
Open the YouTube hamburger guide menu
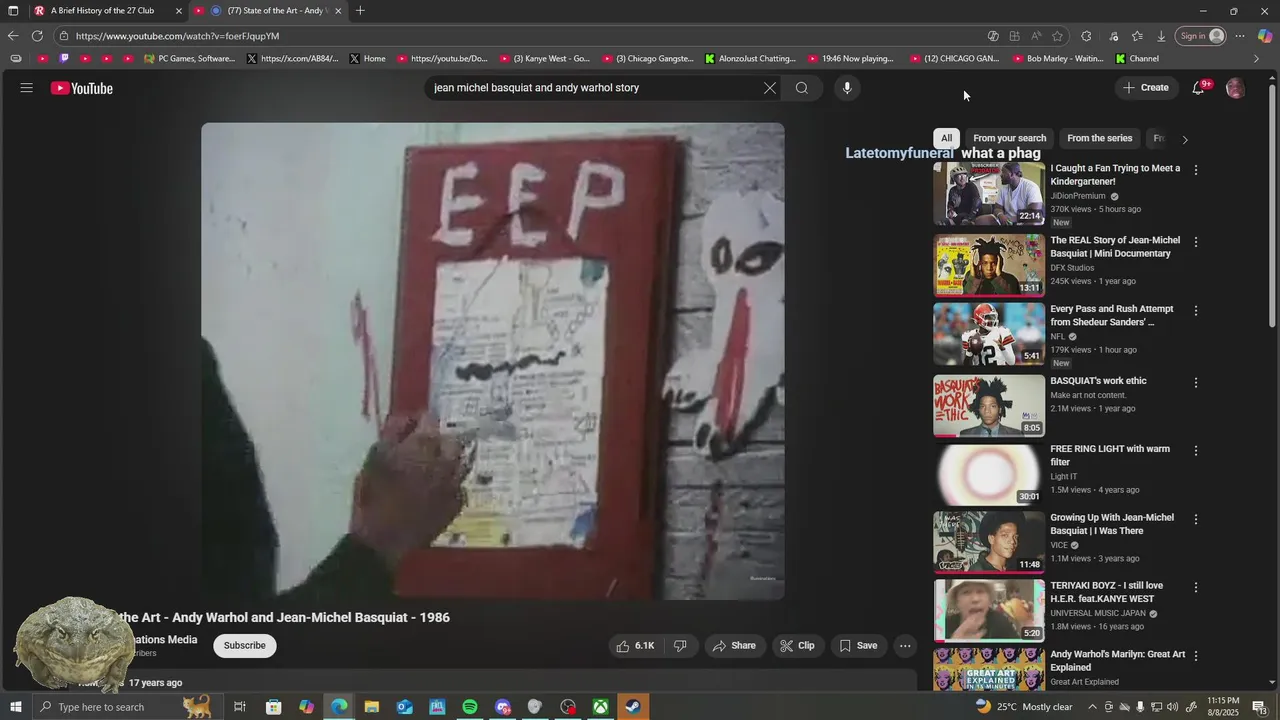click(27, 88)
